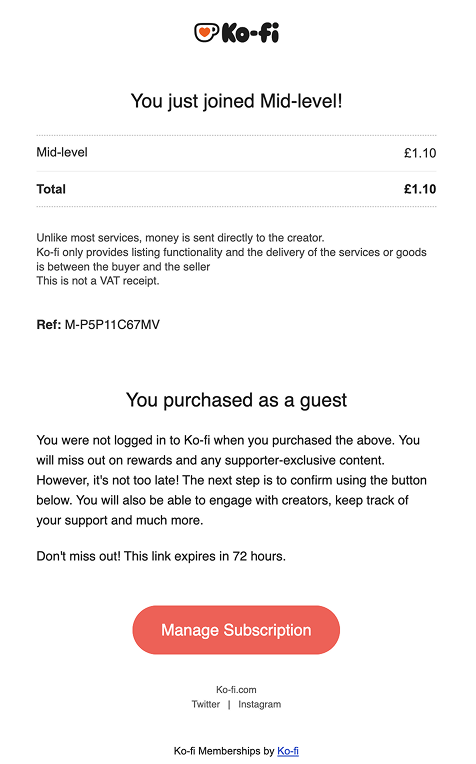Screen dimensions: 476x764
Task: Click the bold 'Ref:' label
Action: point(49,325)
